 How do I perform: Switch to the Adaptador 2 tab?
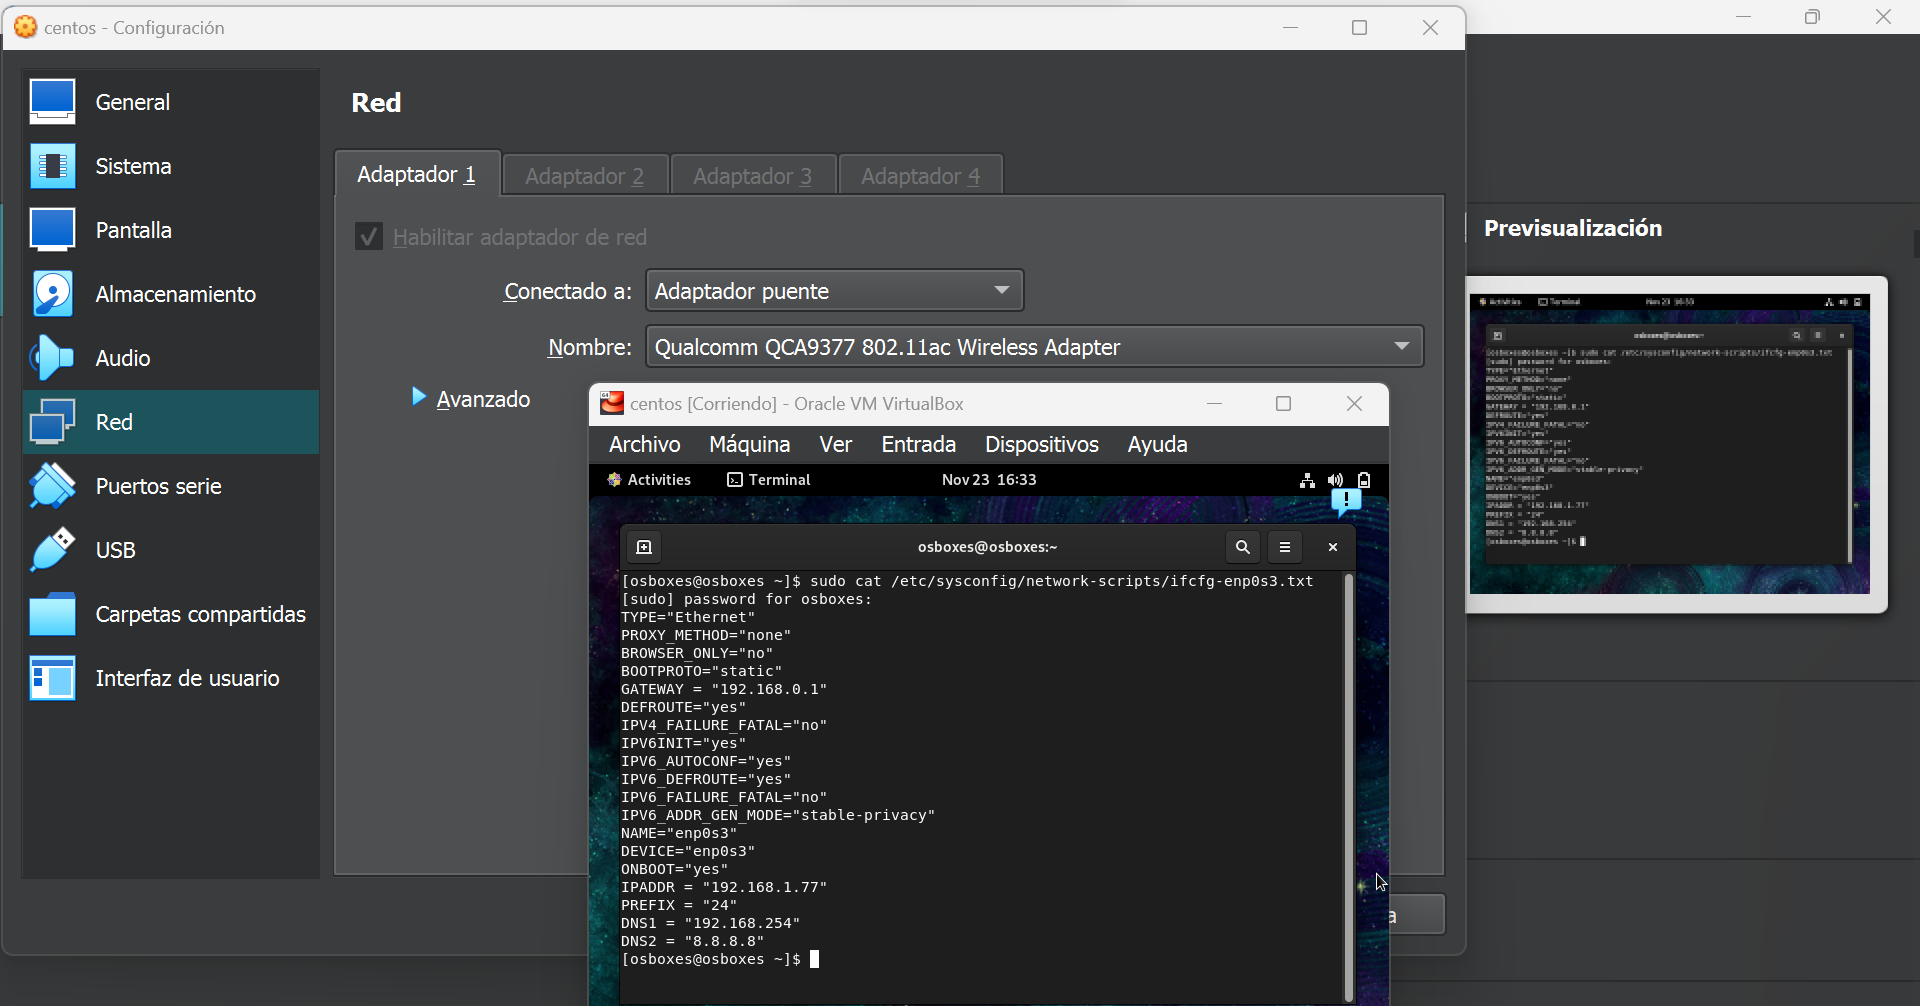pos(585,176)
